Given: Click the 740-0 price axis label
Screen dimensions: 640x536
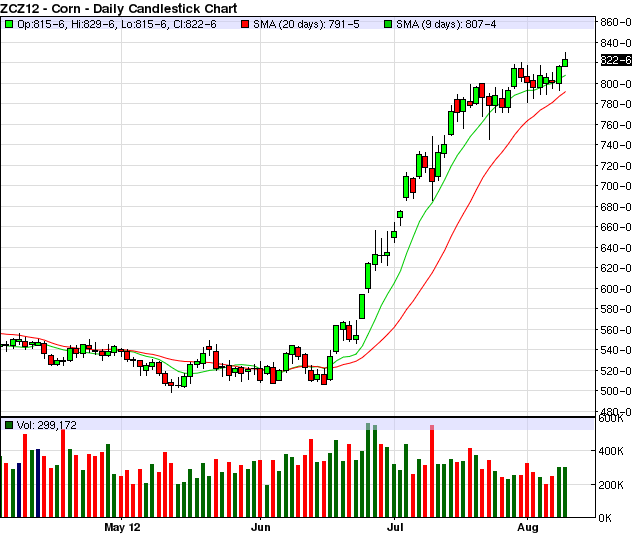Looking at the screenshot, I should (616, 145).
